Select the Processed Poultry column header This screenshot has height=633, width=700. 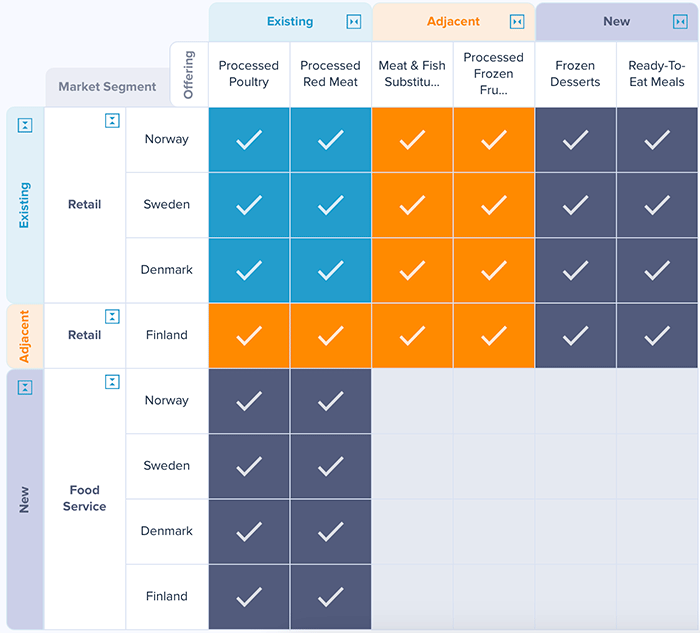pos(249,74)
